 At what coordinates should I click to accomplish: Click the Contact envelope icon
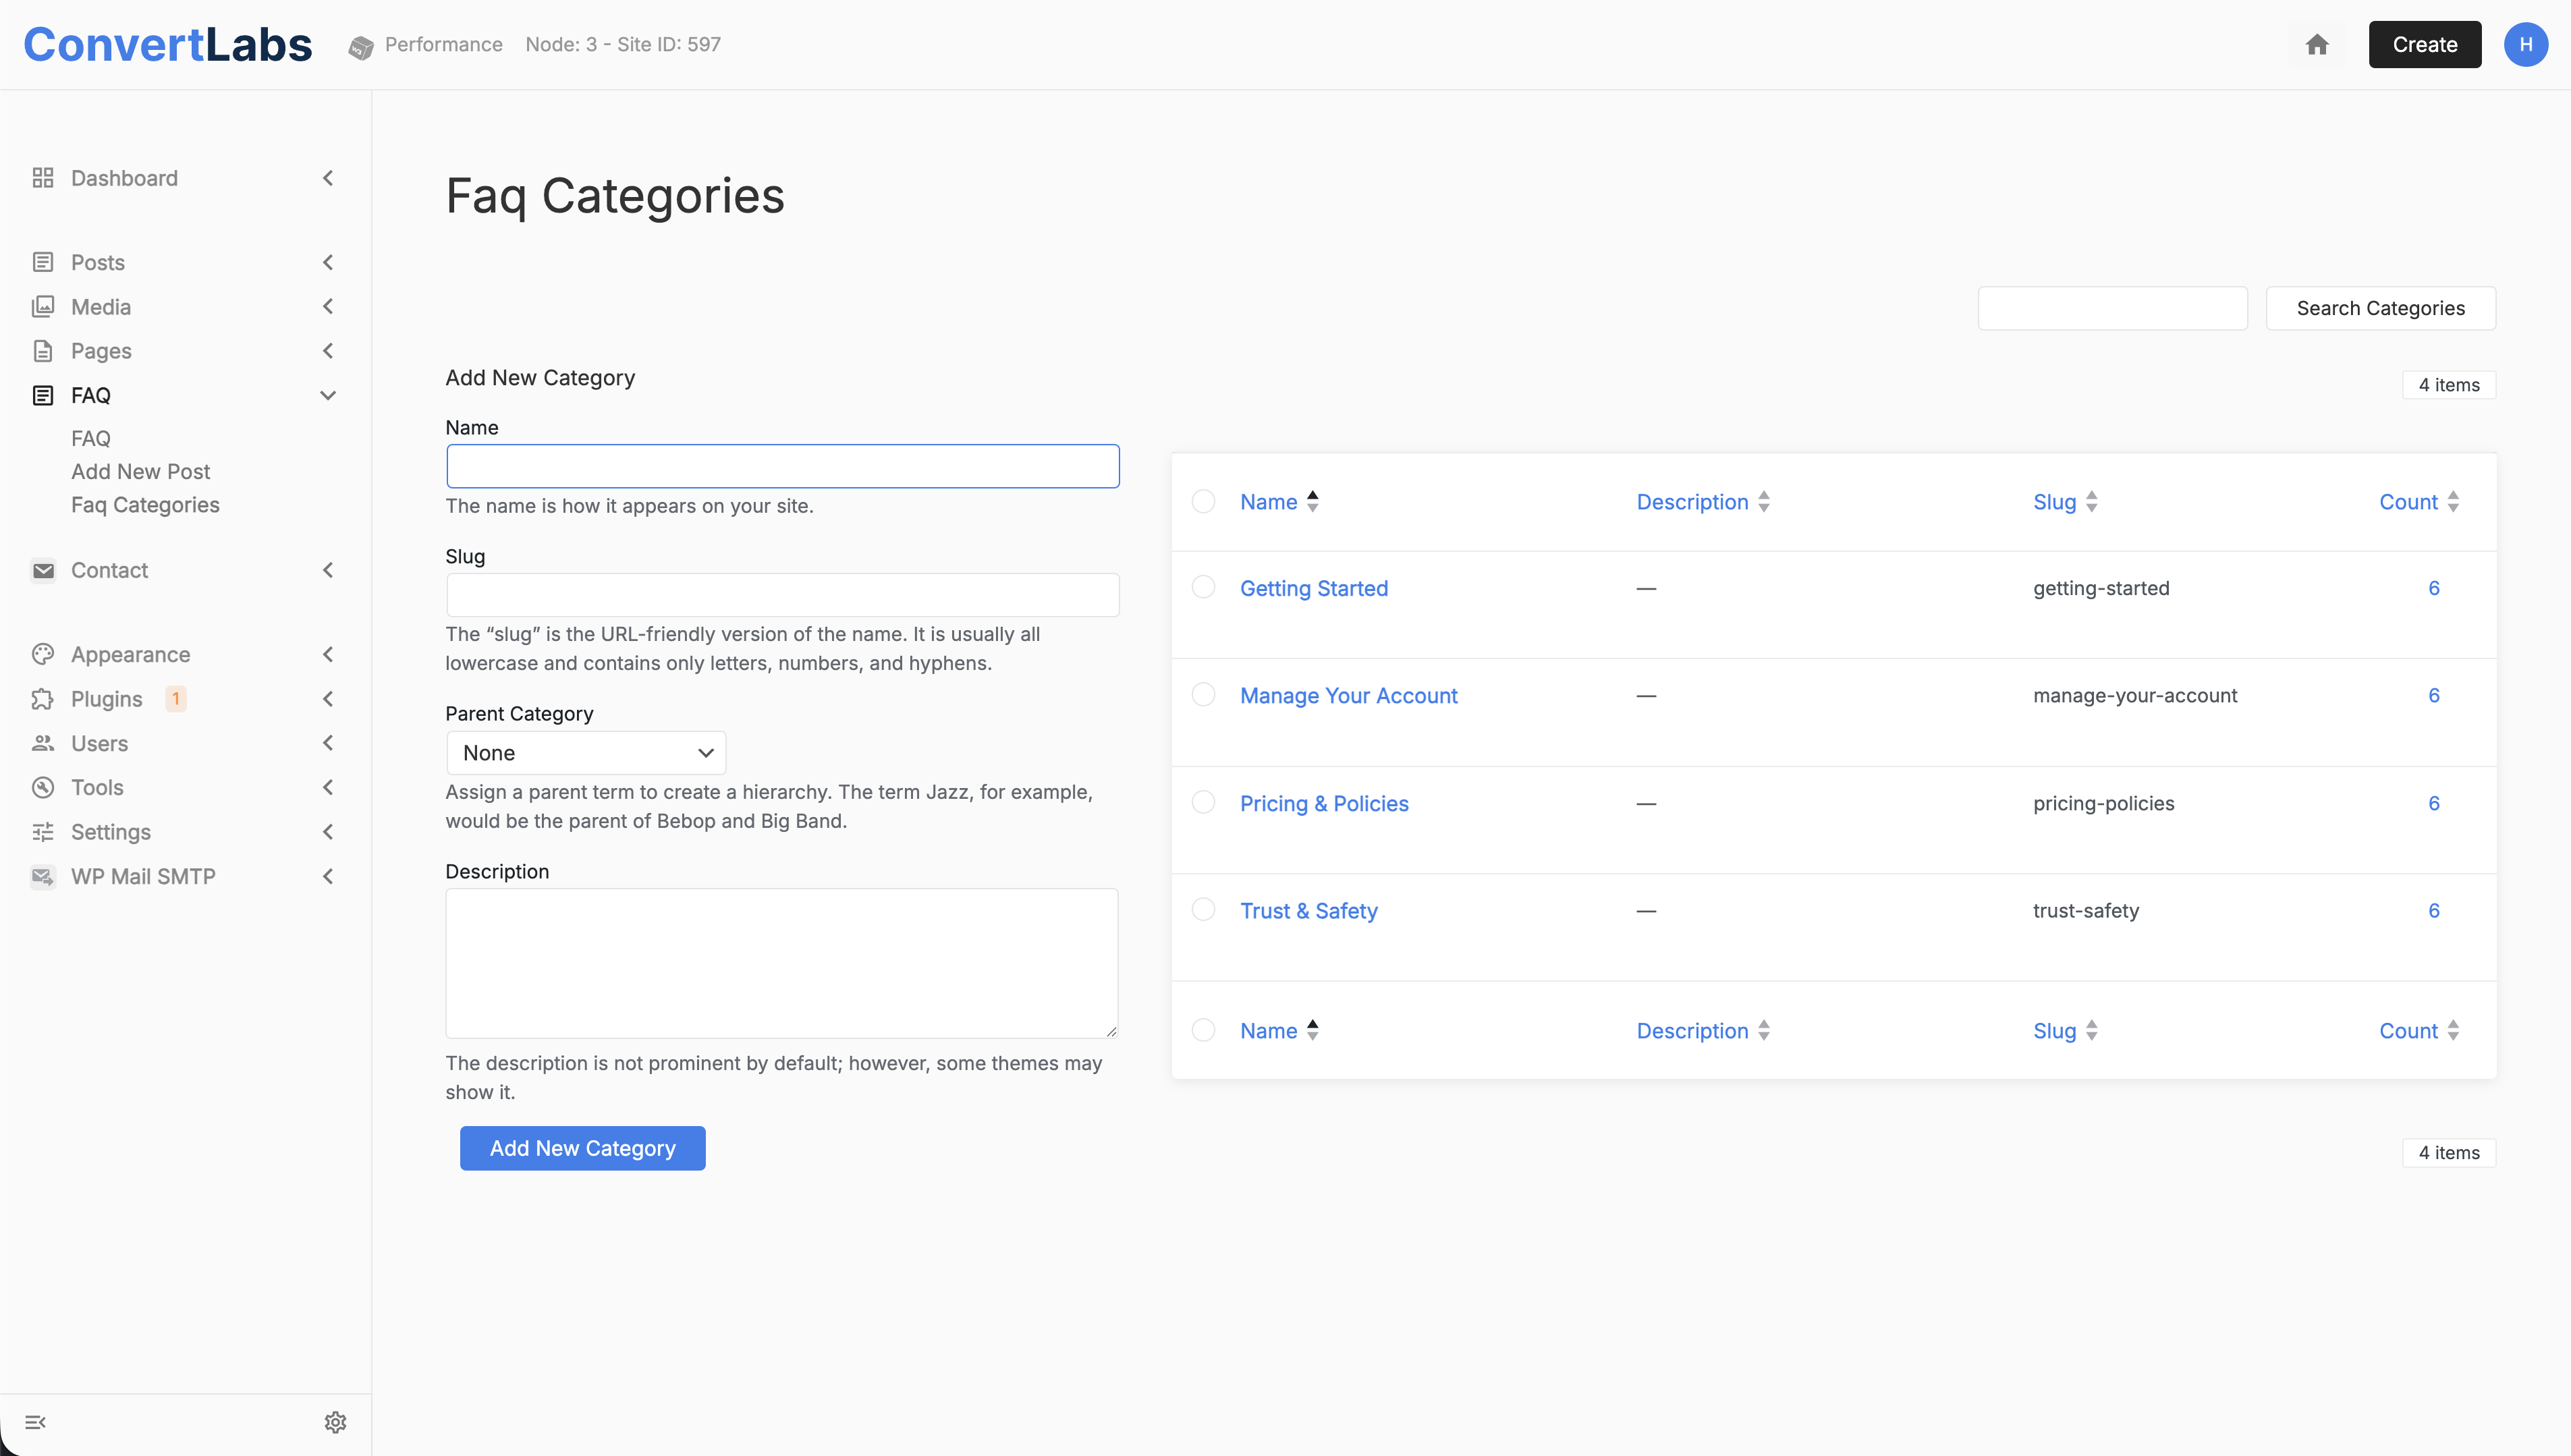coord(42,570)
